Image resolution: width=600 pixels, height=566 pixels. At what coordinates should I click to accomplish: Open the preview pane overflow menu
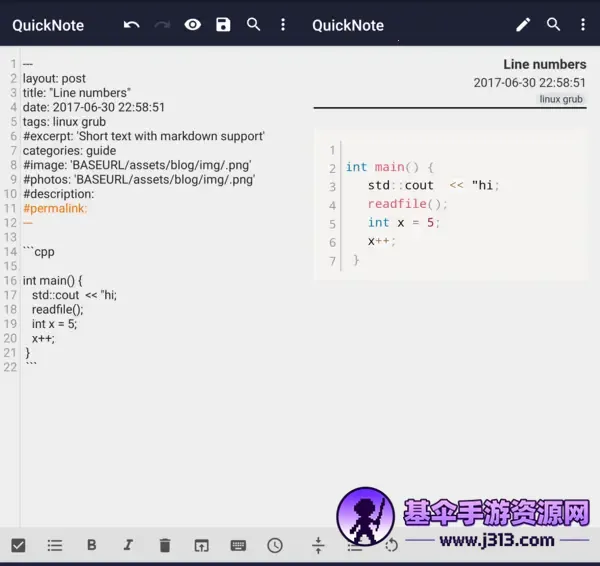pos(583,25)
